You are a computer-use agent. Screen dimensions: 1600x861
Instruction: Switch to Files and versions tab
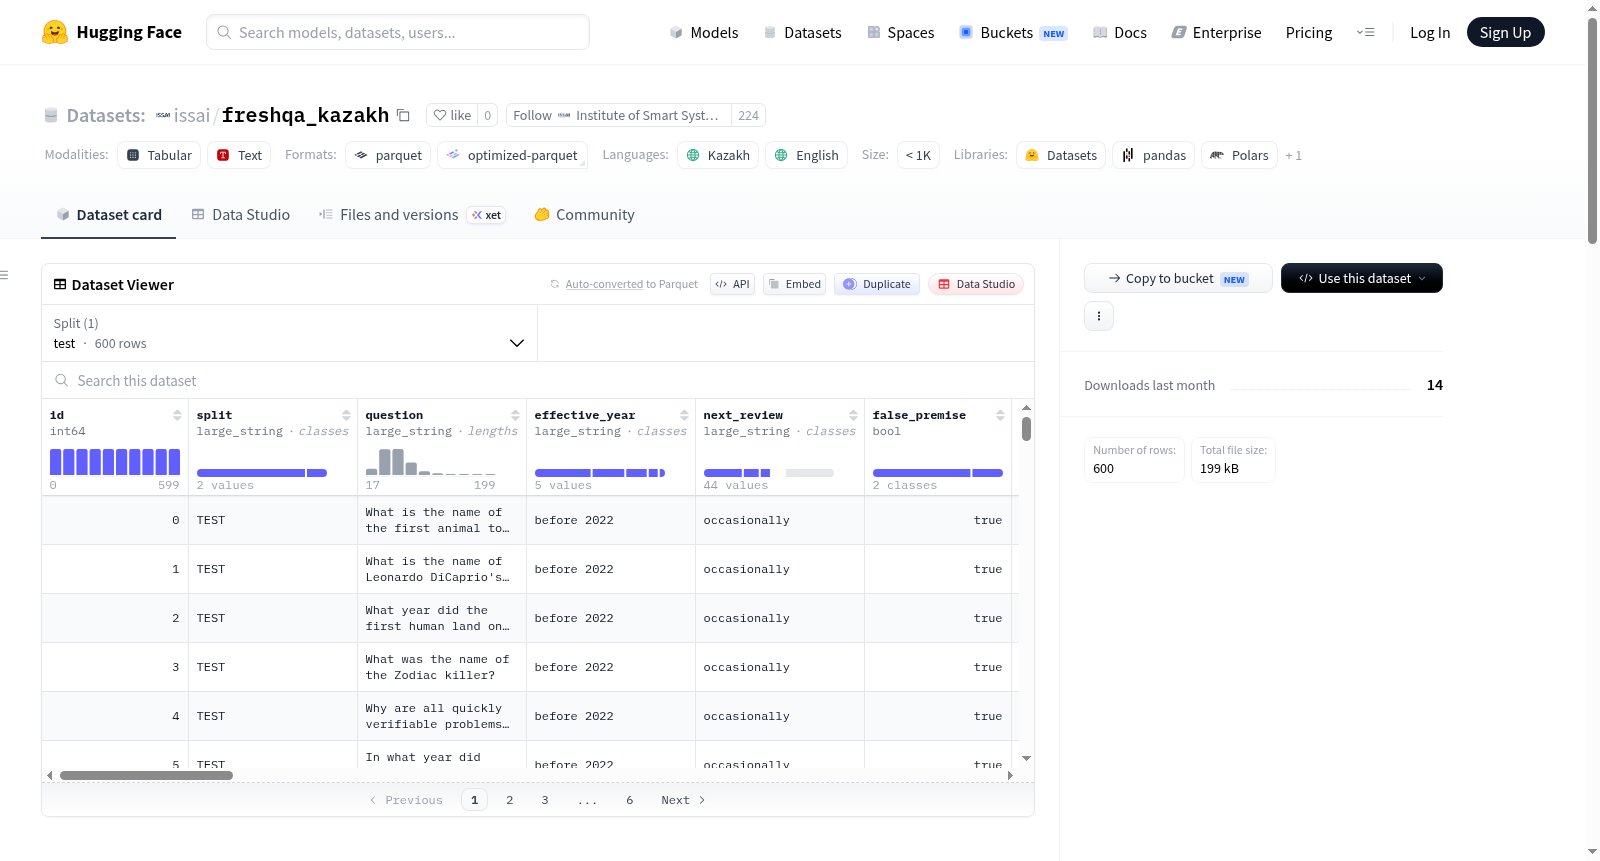411,215
